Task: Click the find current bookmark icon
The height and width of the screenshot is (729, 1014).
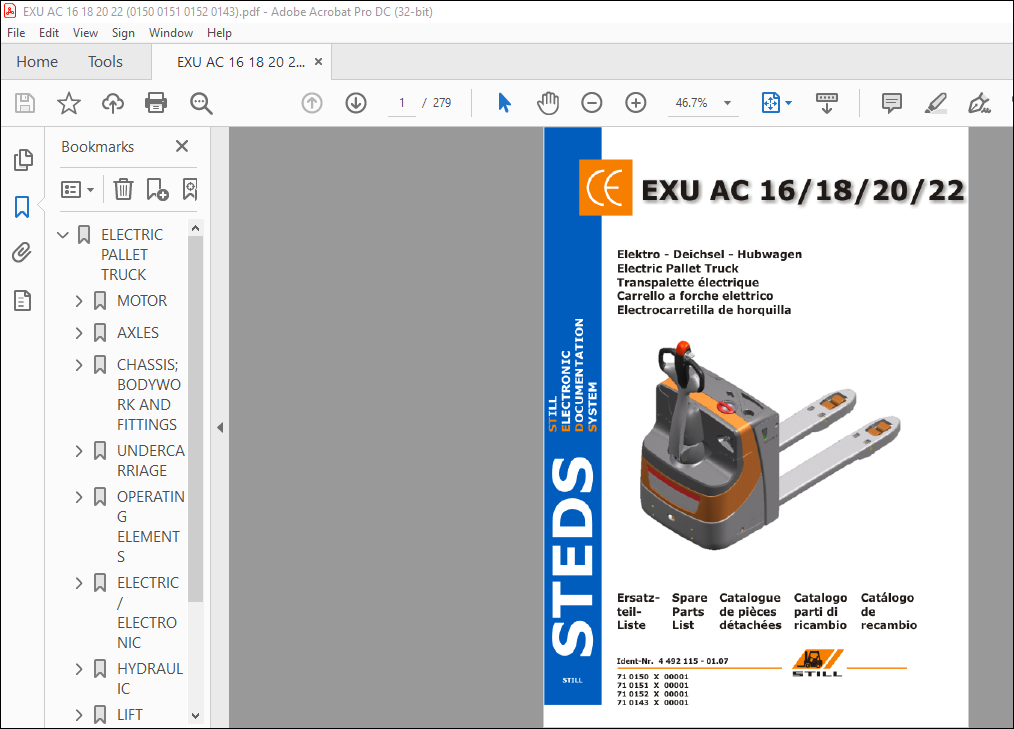Action: point(189,190)
